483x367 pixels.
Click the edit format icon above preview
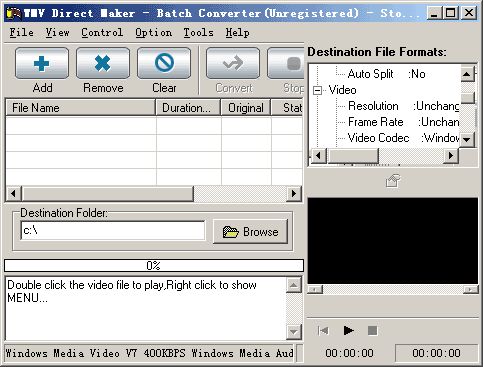click(x=393, y=181)
